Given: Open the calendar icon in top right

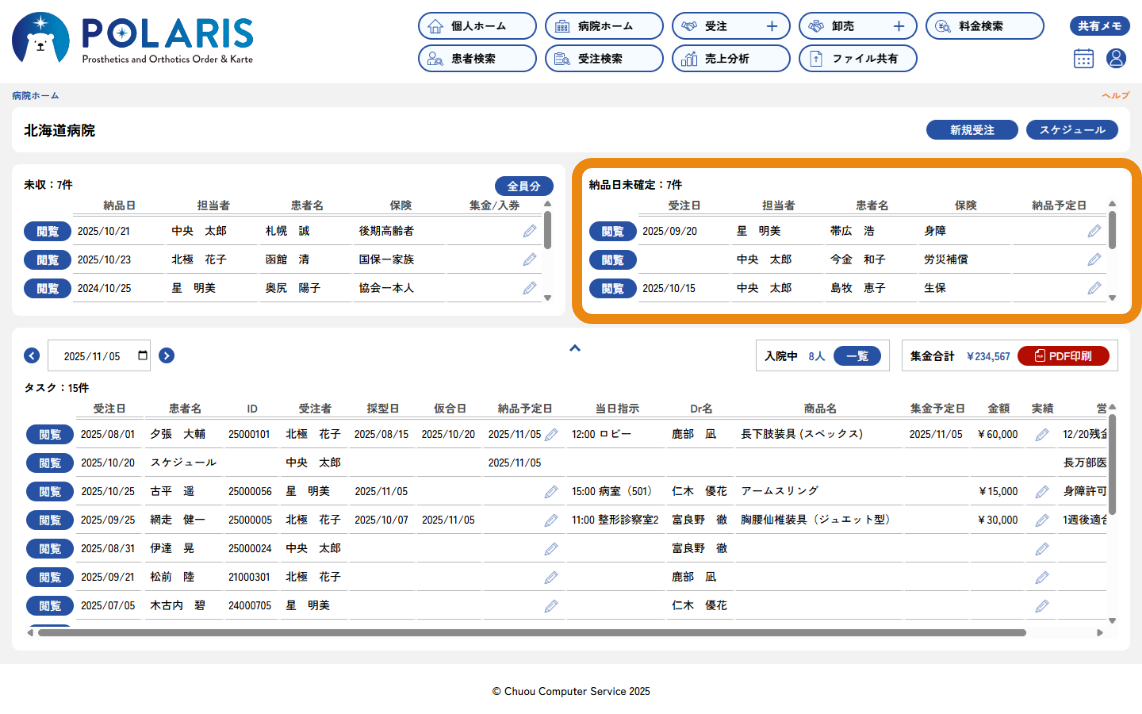Looking at the screenshot, I should (x=1083, y=58).
